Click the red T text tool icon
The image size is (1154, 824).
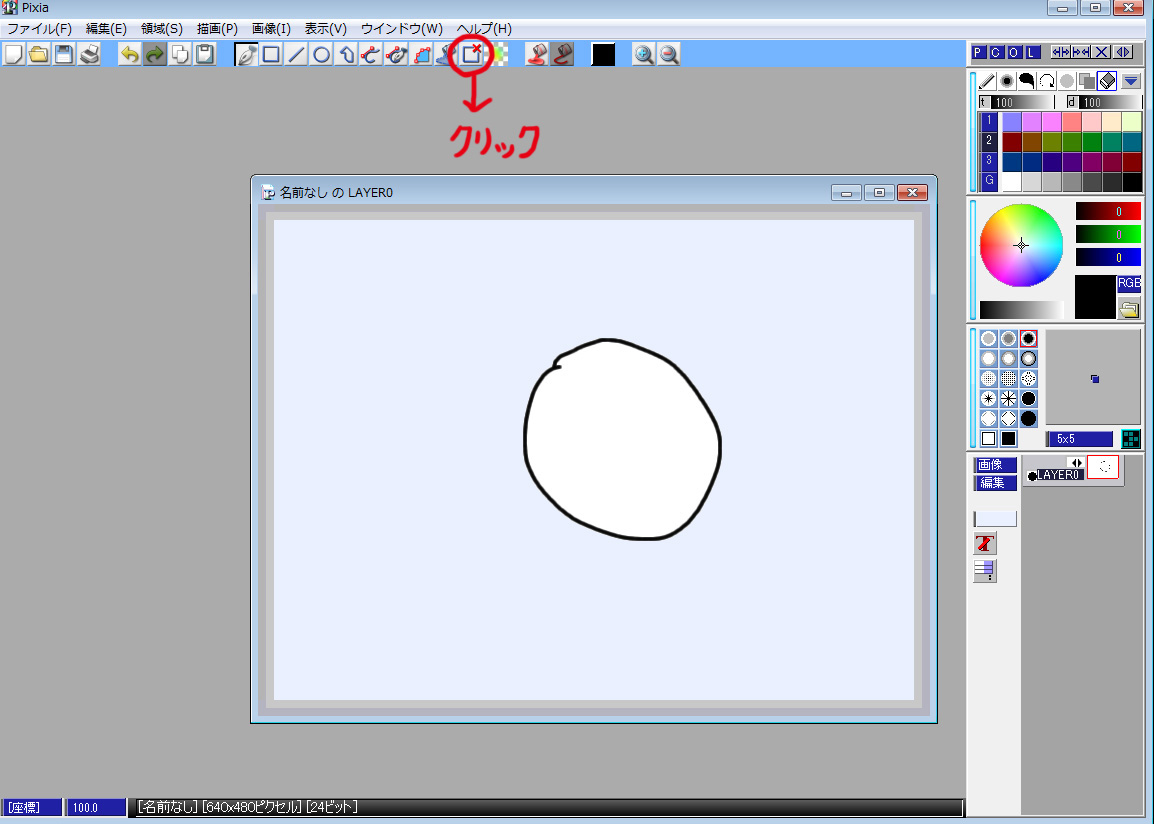(x=985, y=544)
